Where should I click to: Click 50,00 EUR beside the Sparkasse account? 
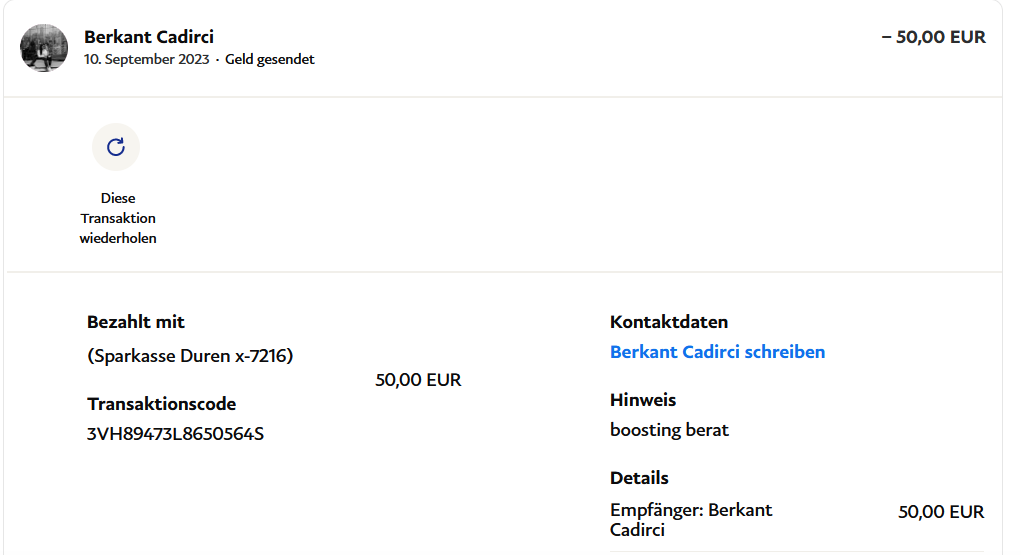tap(418, 380)
